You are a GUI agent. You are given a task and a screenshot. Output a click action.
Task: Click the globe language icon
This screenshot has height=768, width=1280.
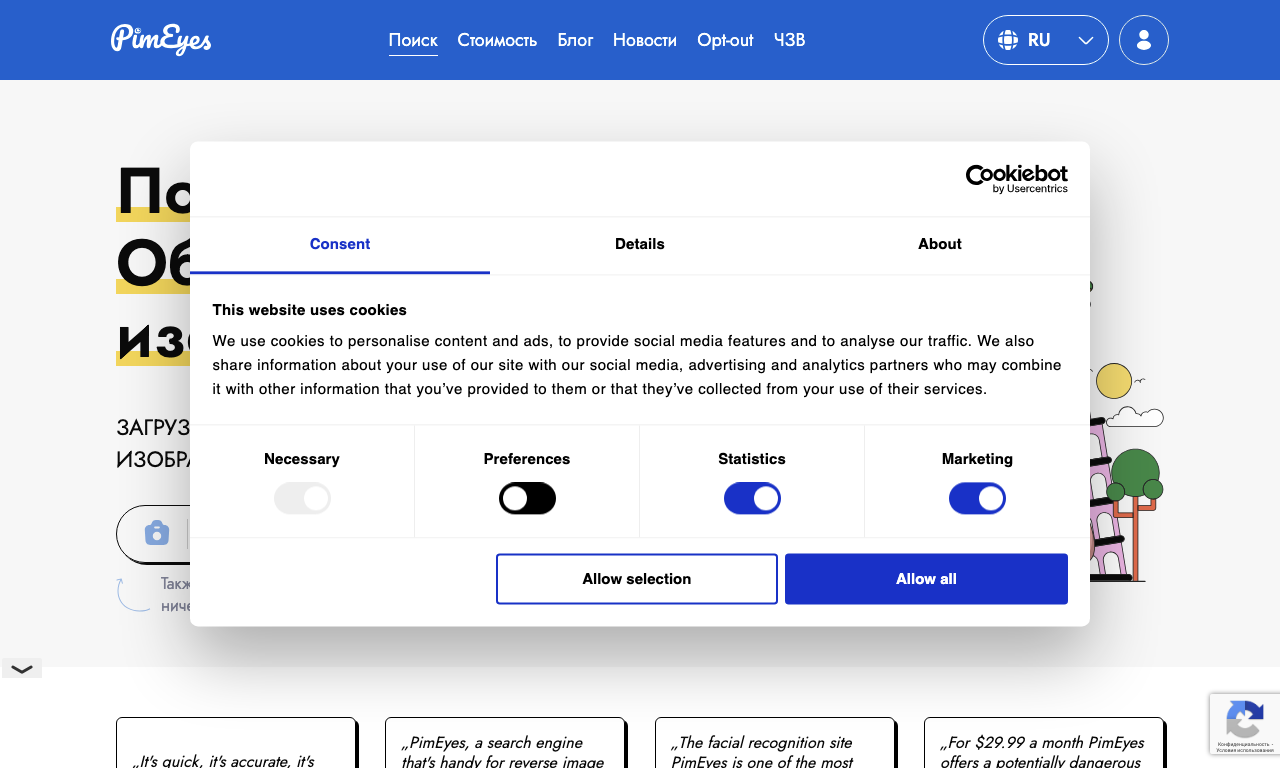(x=1008, y=40)
